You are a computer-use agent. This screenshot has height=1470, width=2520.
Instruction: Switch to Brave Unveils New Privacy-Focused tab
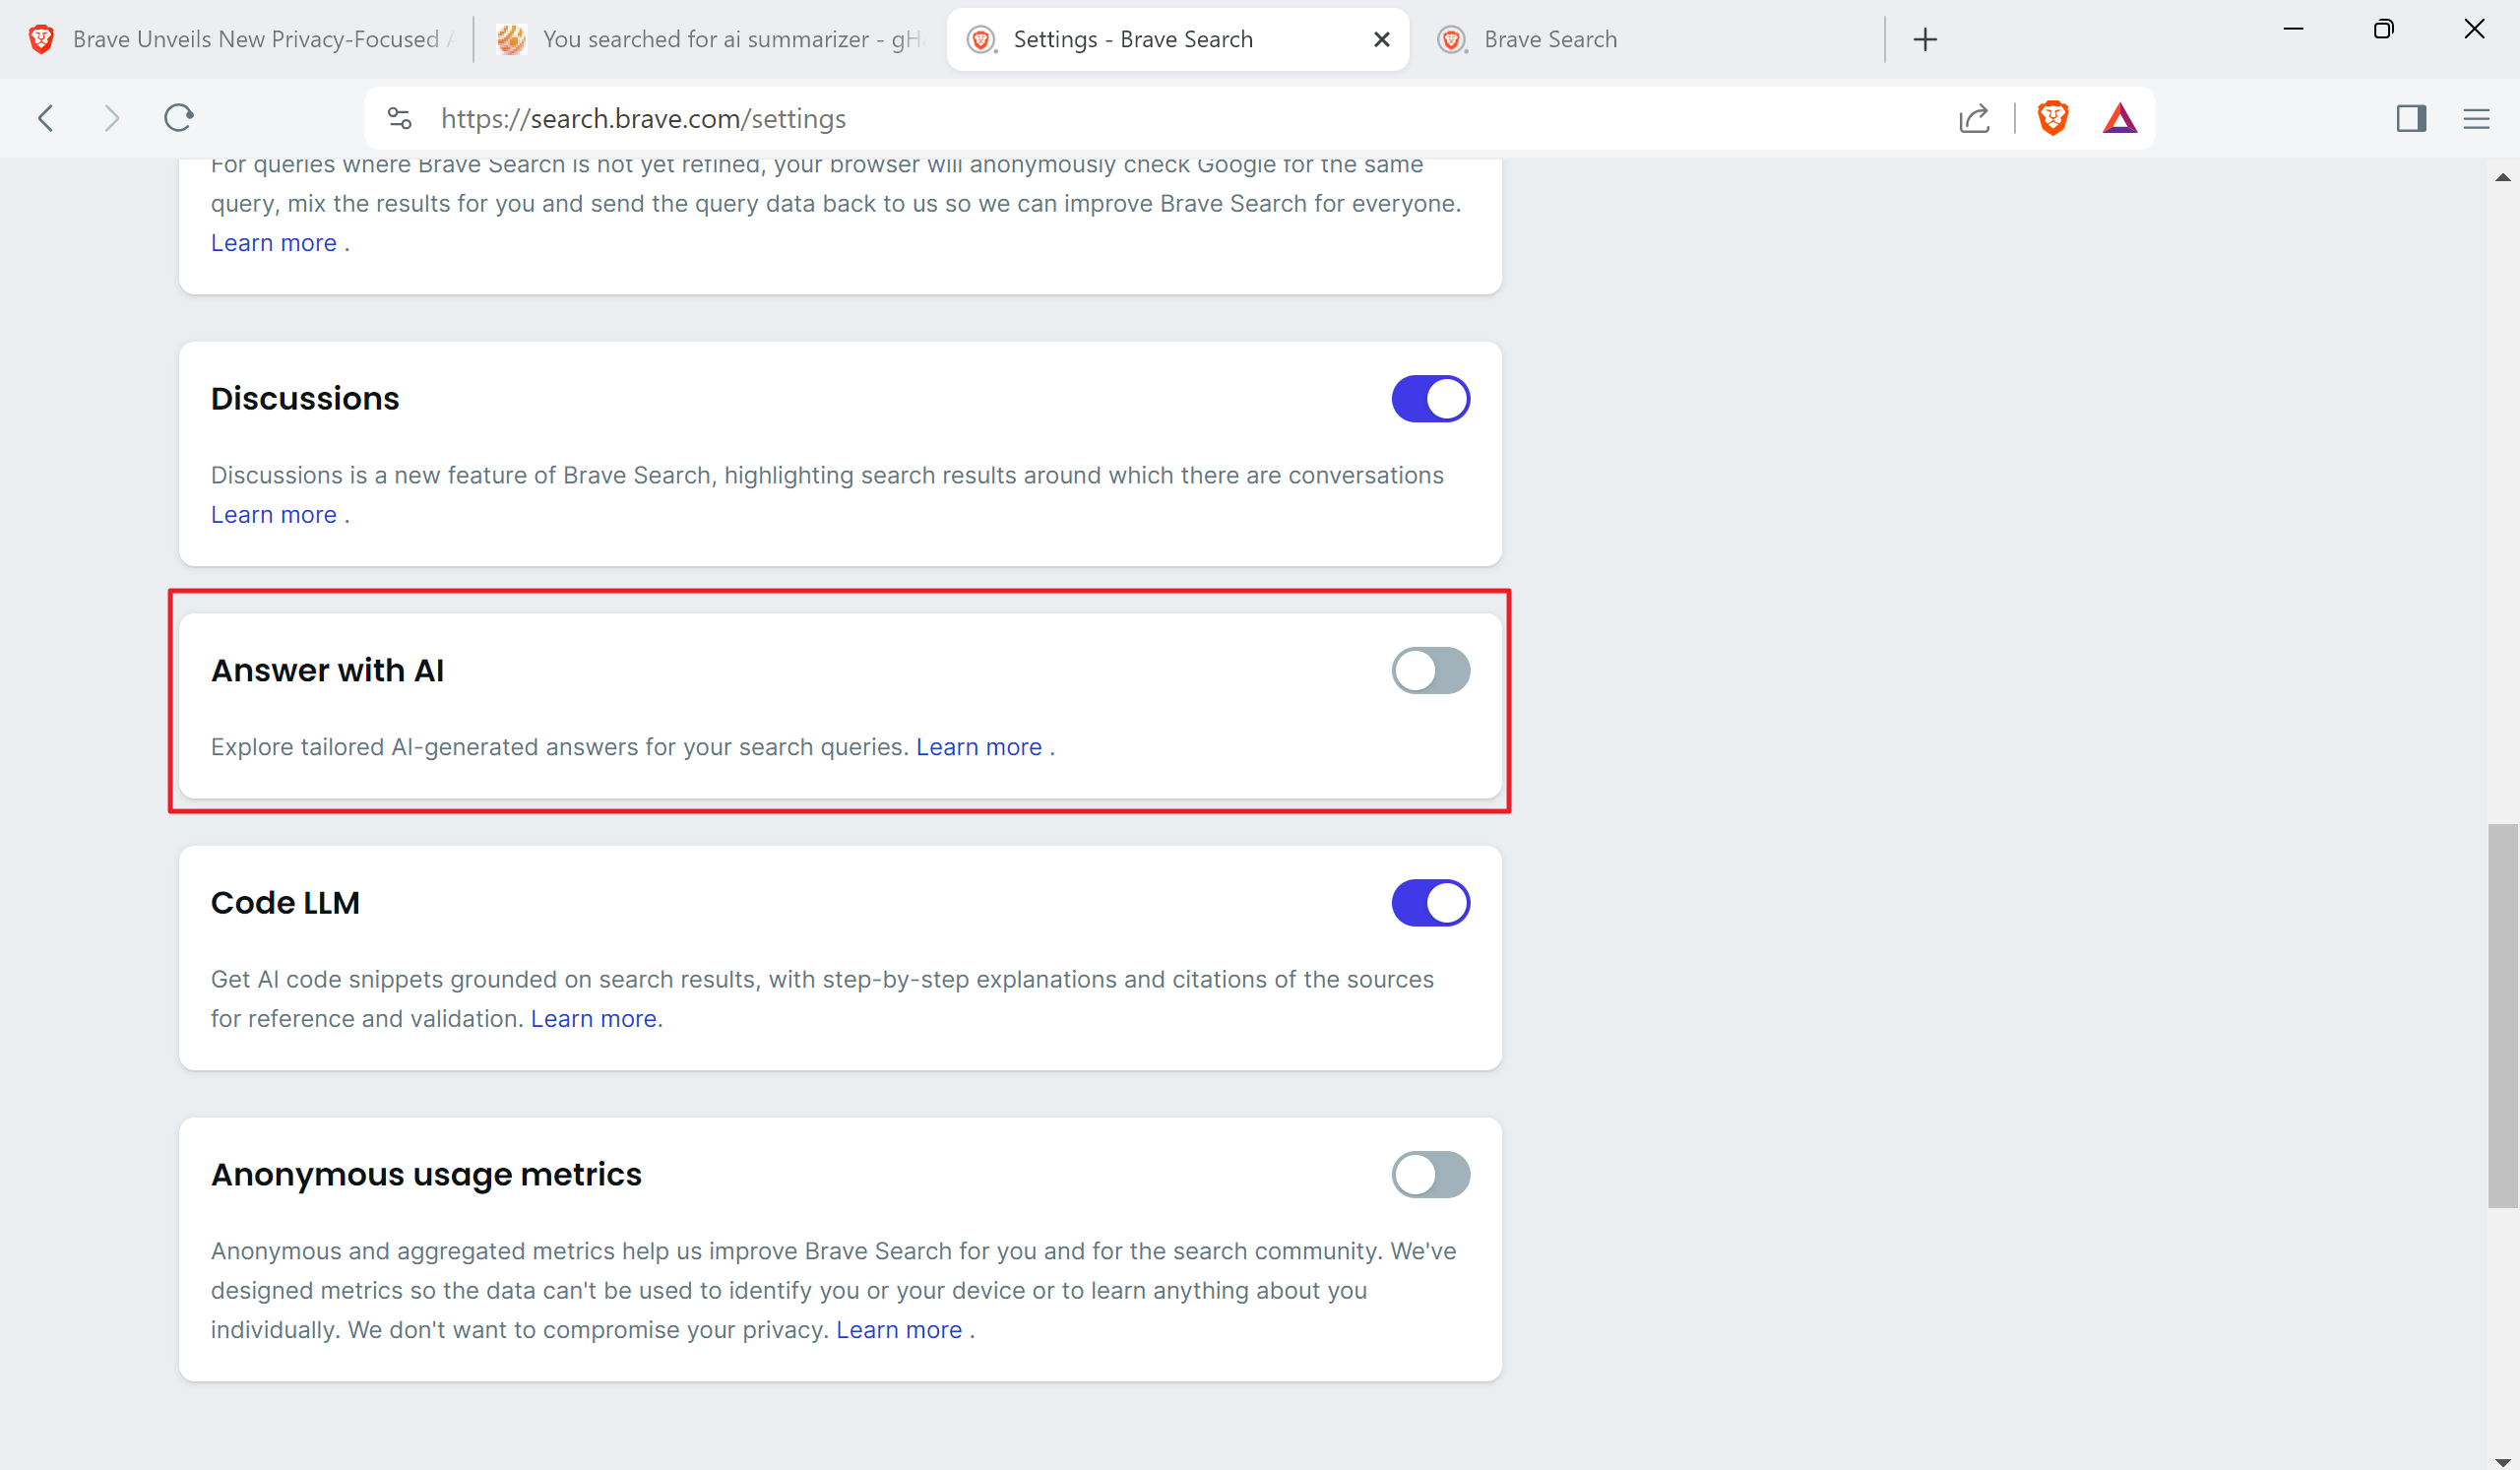tap(240, 40)
